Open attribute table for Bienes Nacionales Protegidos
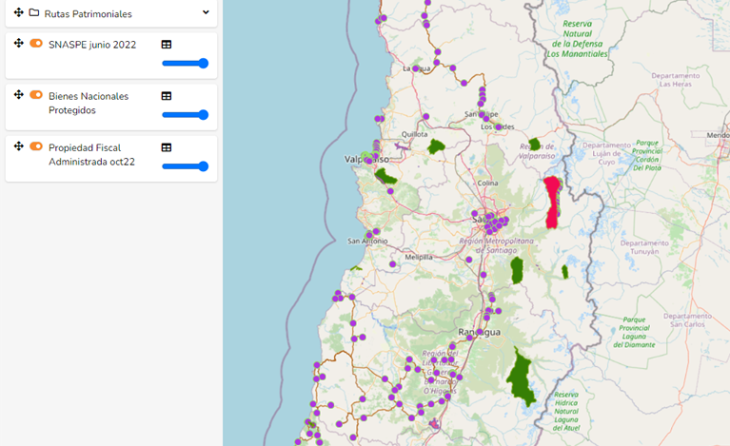730x446 pixels. point(167,96)
